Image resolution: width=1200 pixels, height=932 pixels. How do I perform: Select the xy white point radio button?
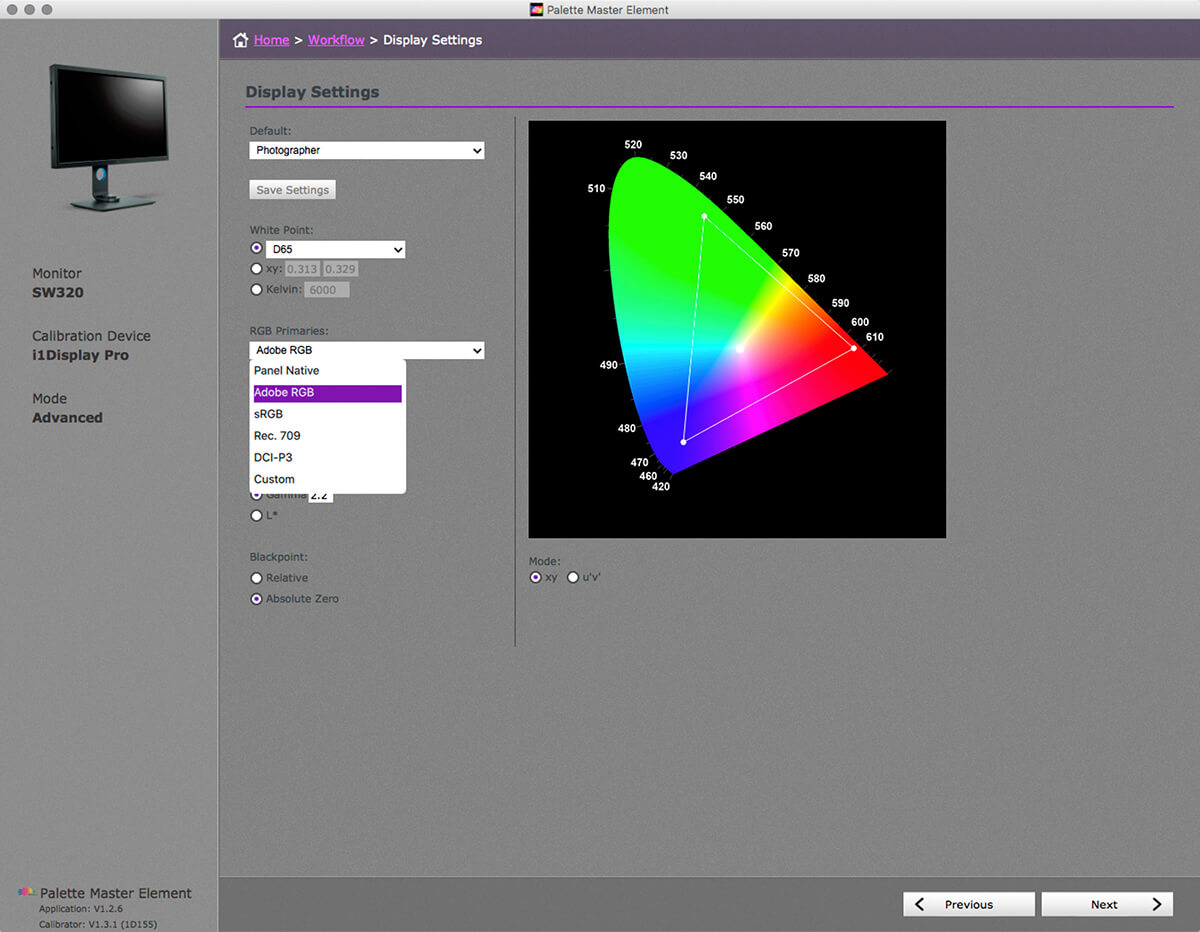[x=256, y=268]
